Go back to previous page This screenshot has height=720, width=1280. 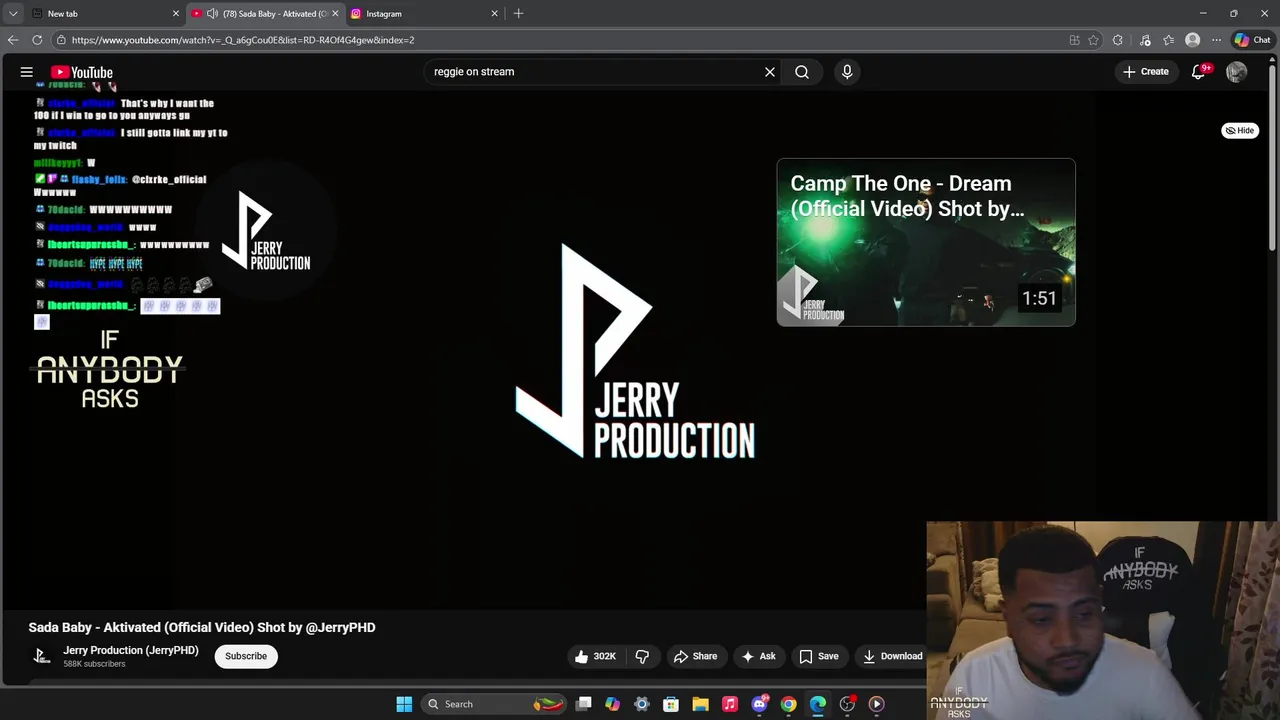pyautogui.click(x=13, y=40)
